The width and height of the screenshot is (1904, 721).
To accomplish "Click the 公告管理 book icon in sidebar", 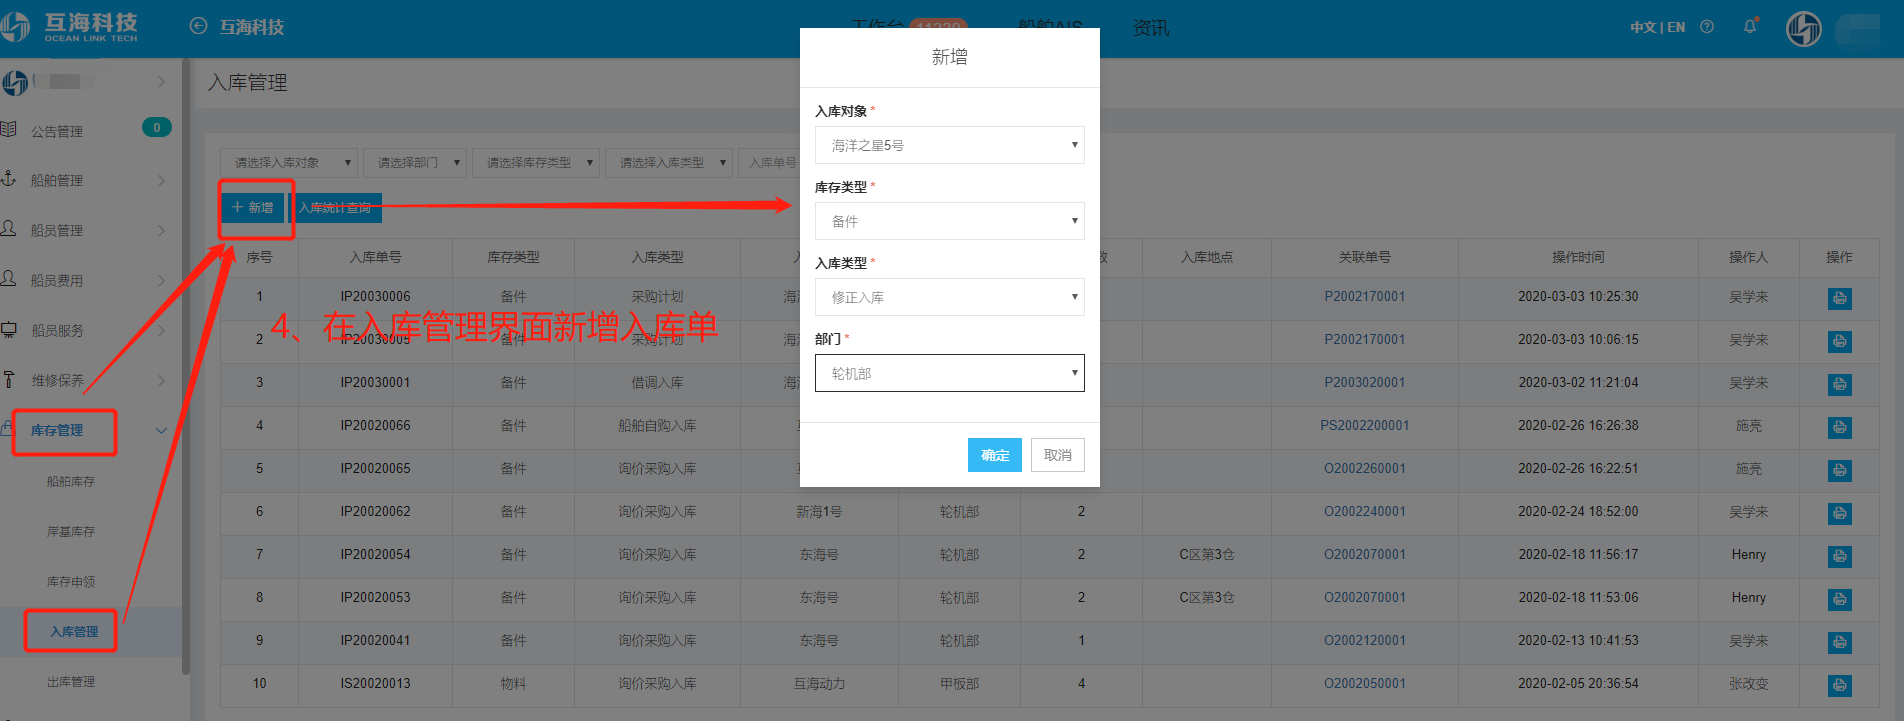I will tap(9, 129).
